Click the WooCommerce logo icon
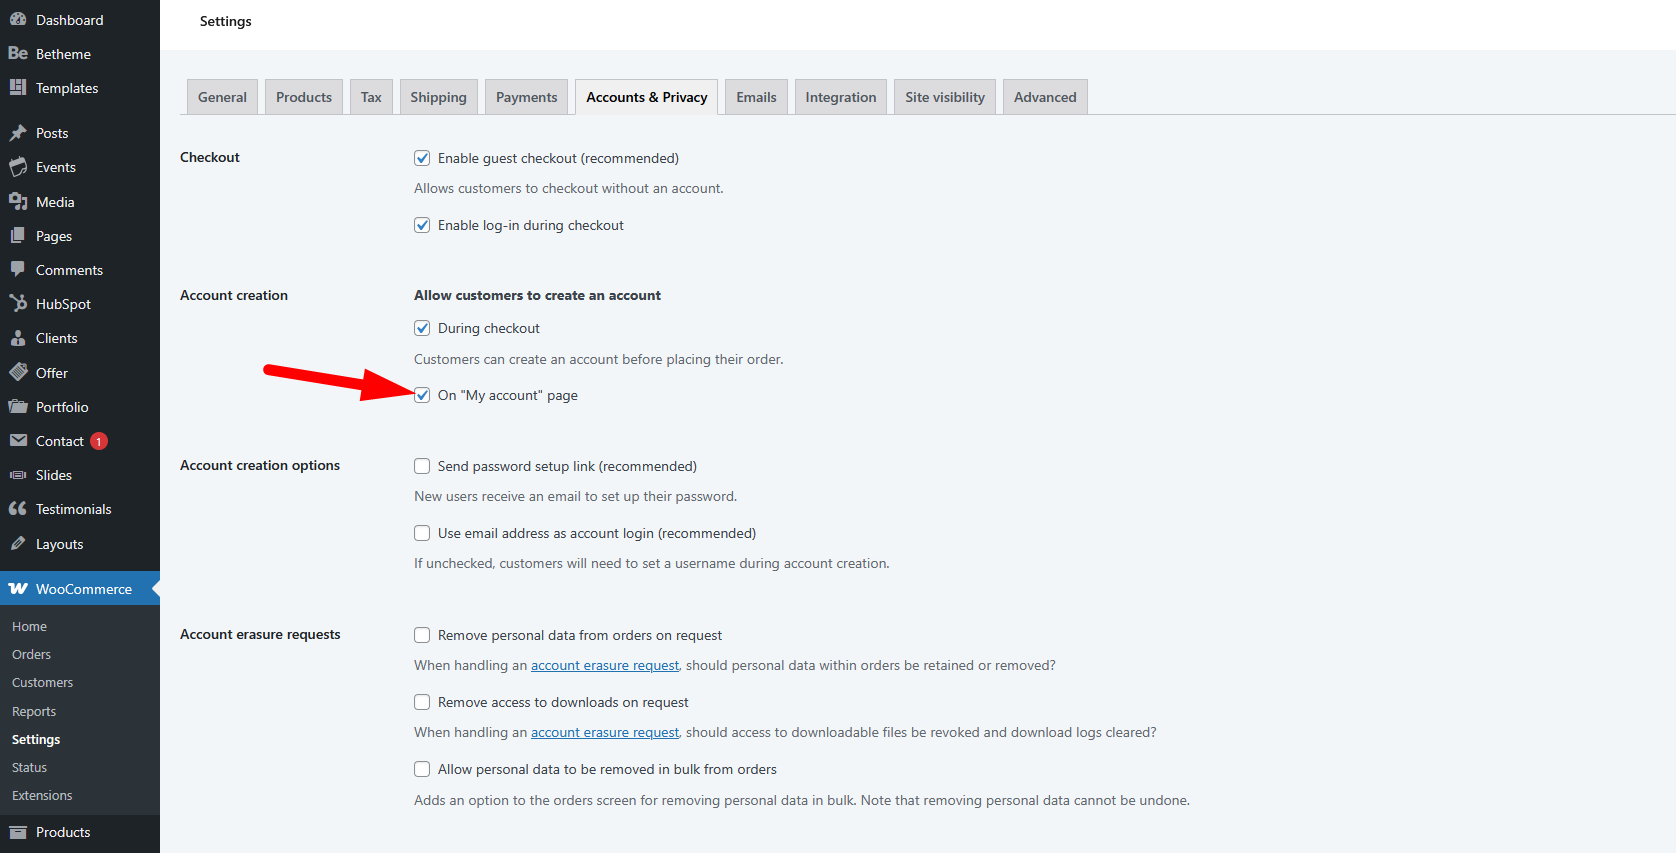Screen dimensions: 1676x853 [18, 589]
